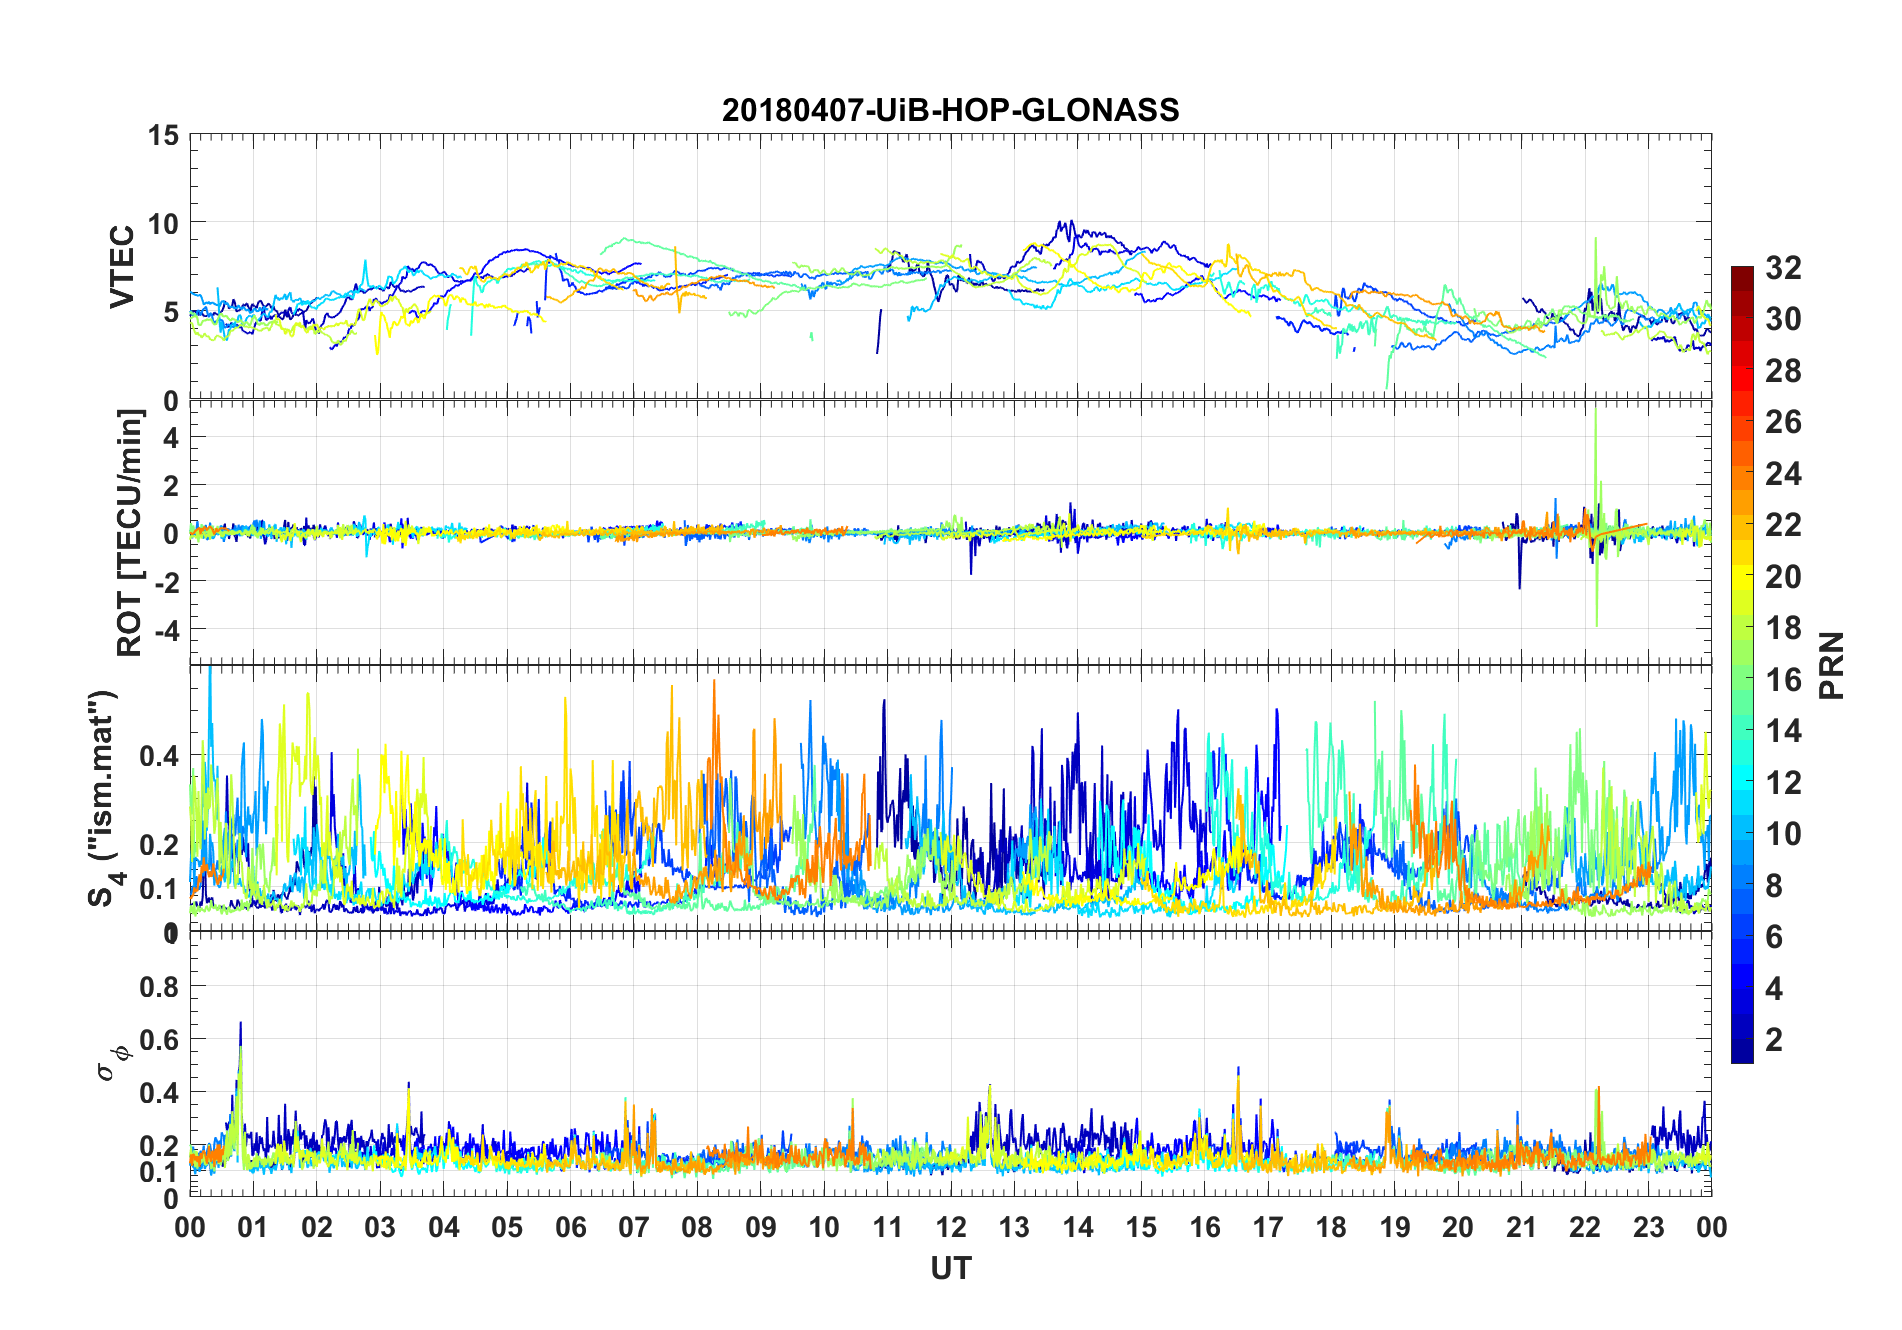Image resolution: width=1902 pixels, height=1330 pixels.
Task: Click the 26 label on the PRN colorbar
Action: coord(1784,422)
